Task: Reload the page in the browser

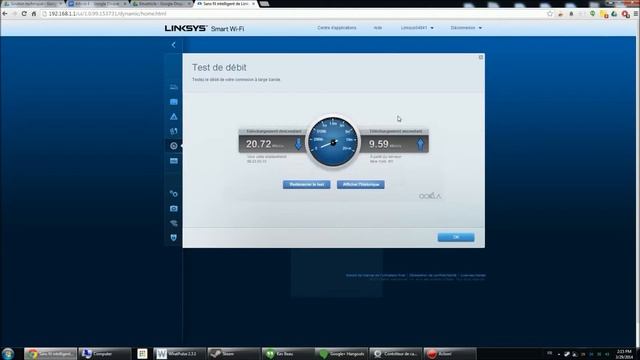Action: [24, 13]
